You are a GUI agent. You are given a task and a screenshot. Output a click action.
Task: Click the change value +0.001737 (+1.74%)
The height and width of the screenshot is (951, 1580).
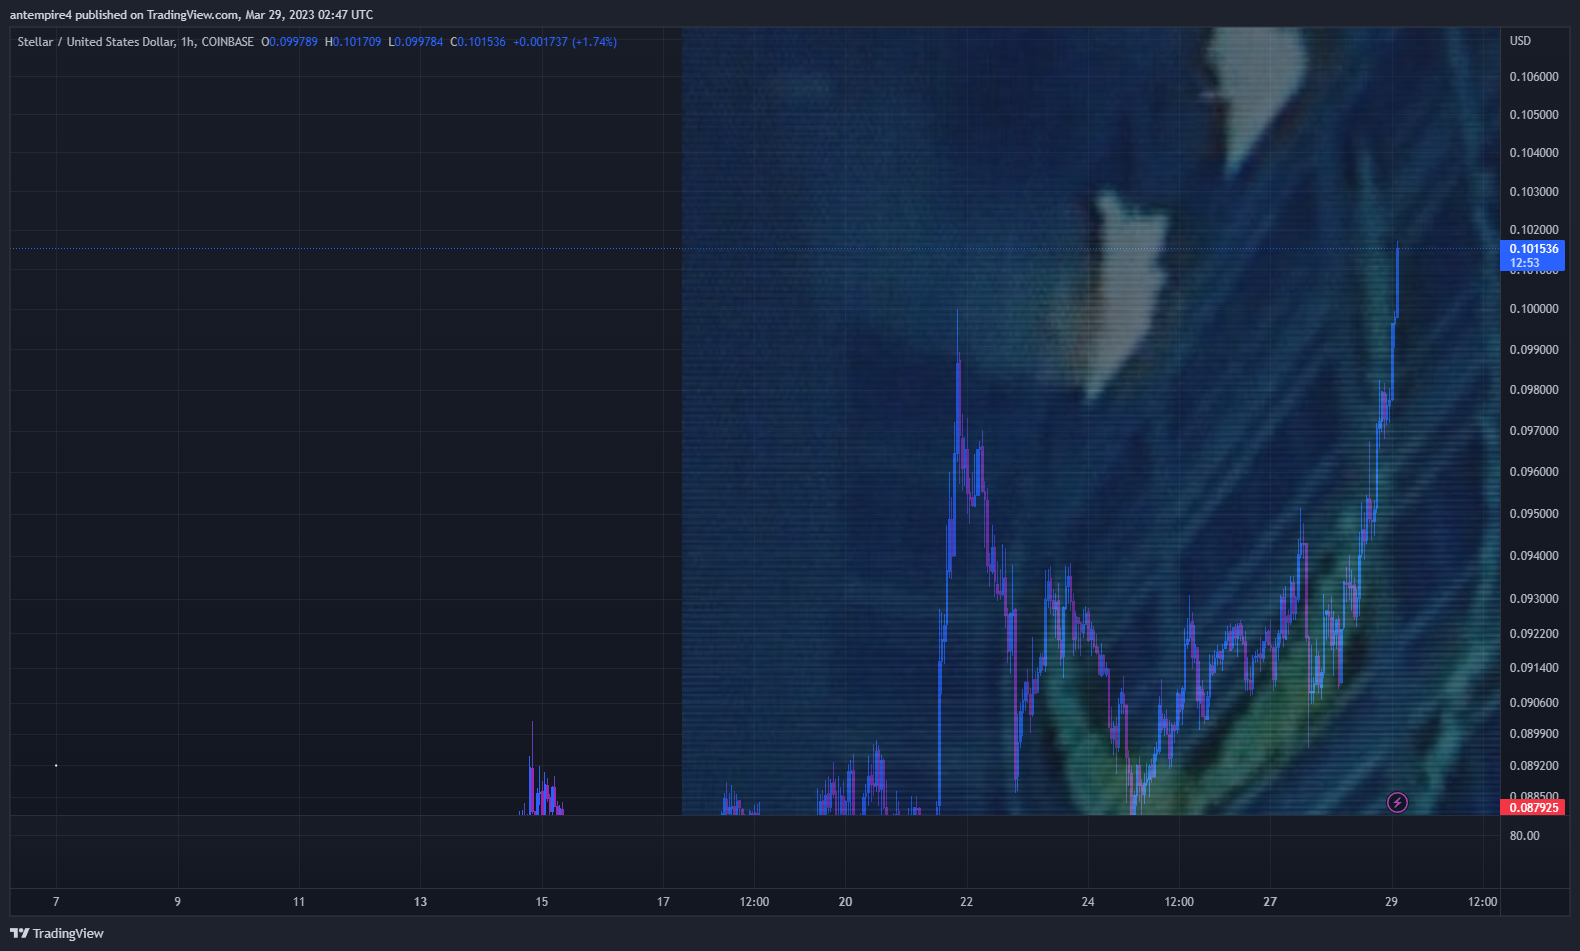click(x=565, y=42)
